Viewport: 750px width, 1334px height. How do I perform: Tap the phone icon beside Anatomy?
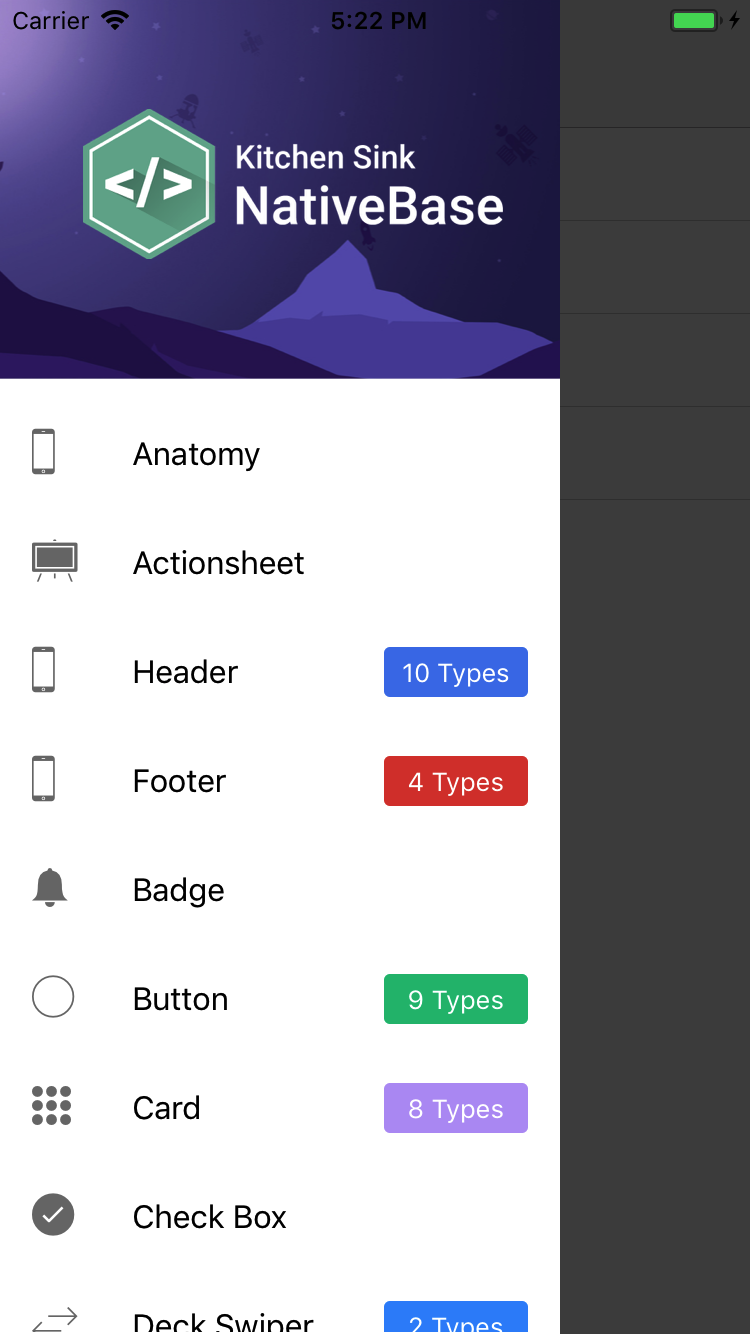coord(43,452)
